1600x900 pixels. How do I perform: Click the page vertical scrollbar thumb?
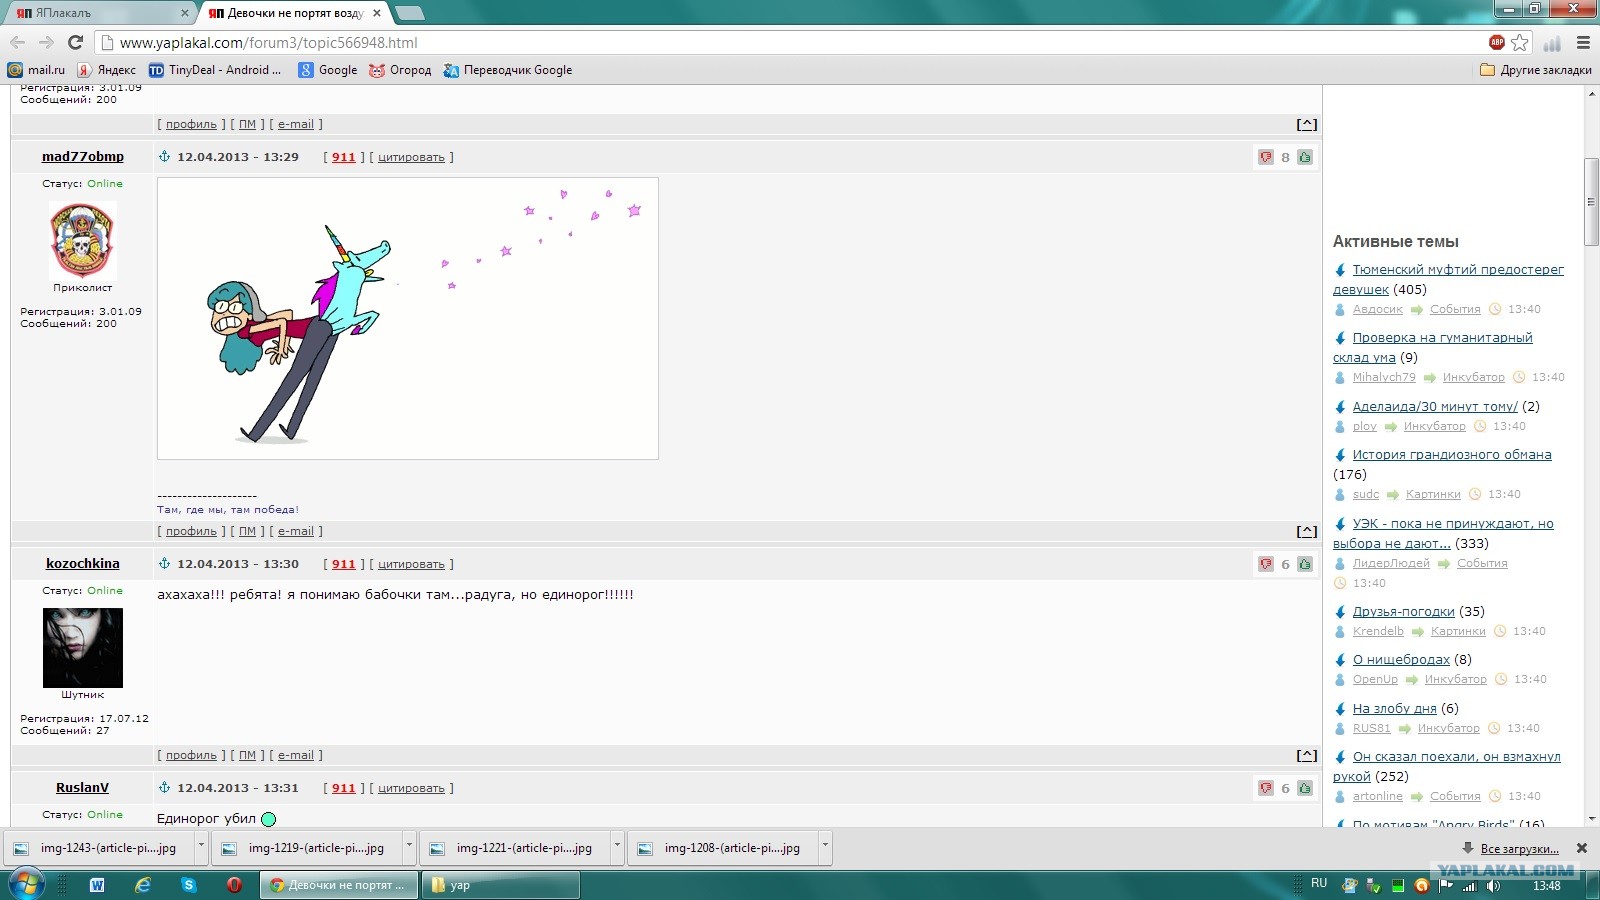pyautogui.click(x=1591, y=201)
